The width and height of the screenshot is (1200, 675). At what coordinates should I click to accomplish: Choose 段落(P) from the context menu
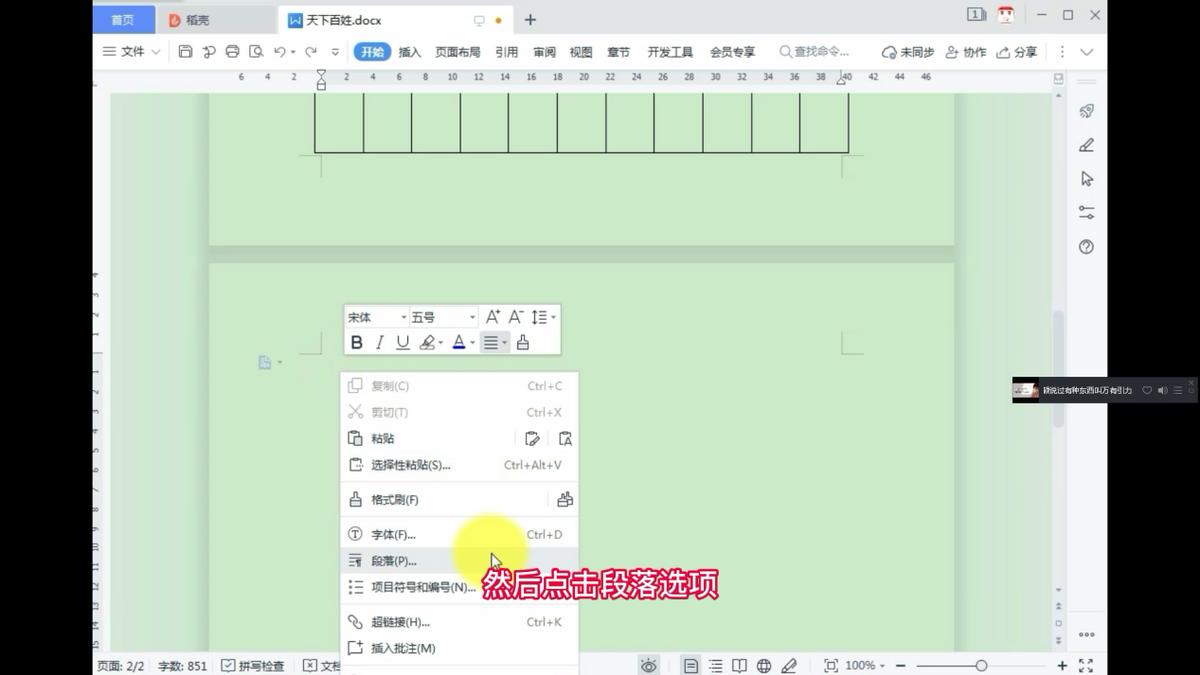point(390,560)
